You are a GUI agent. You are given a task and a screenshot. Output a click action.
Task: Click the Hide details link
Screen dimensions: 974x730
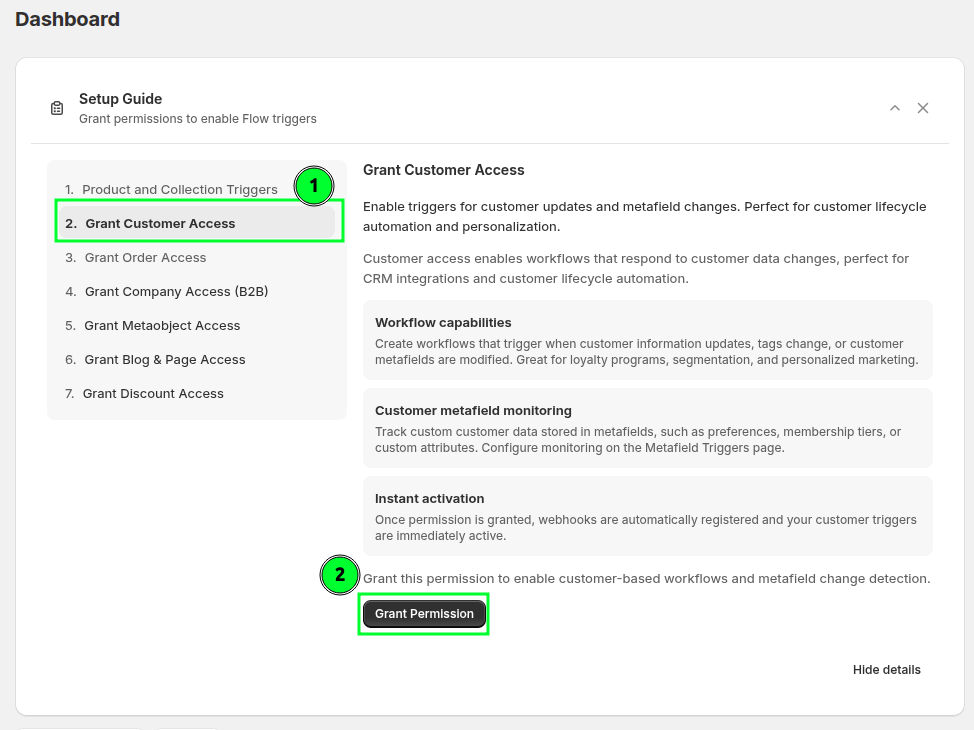(886, 670)
